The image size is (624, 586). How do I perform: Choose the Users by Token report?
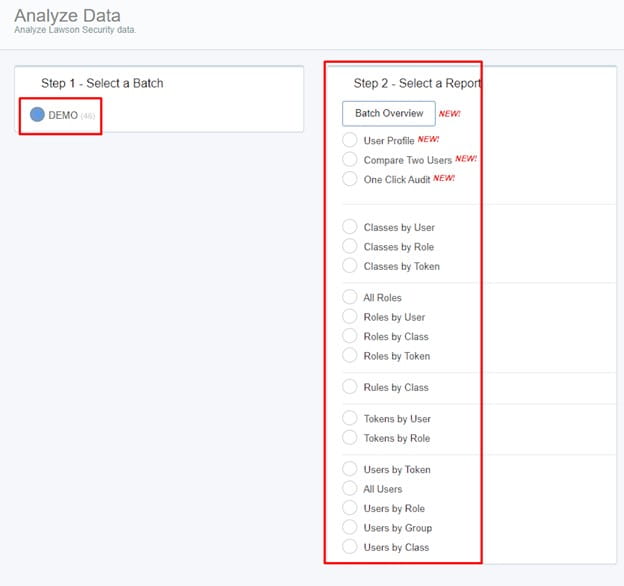[350, 469]
